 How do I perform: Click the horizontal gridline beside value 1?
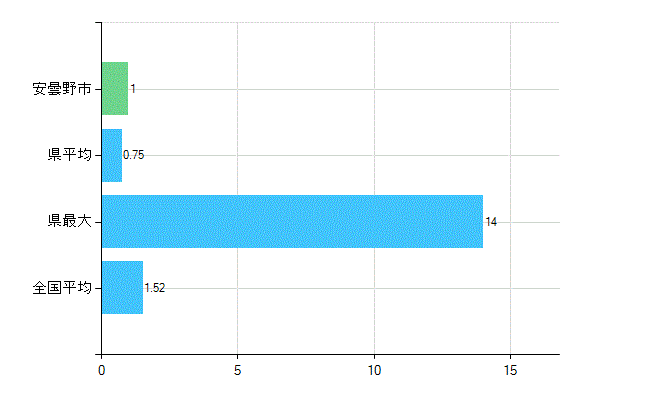click(347, 89)
